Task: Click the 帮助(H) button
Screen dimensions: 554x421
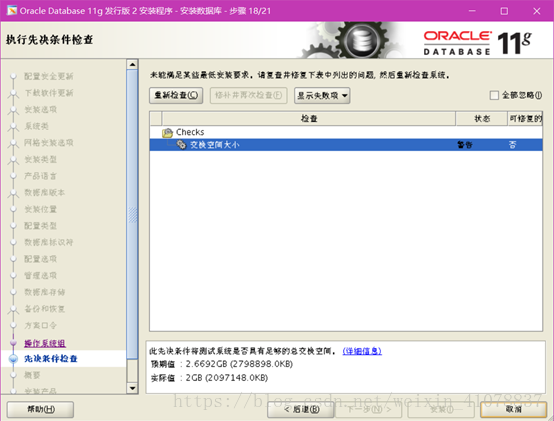Action: click(x=40, y=409)
